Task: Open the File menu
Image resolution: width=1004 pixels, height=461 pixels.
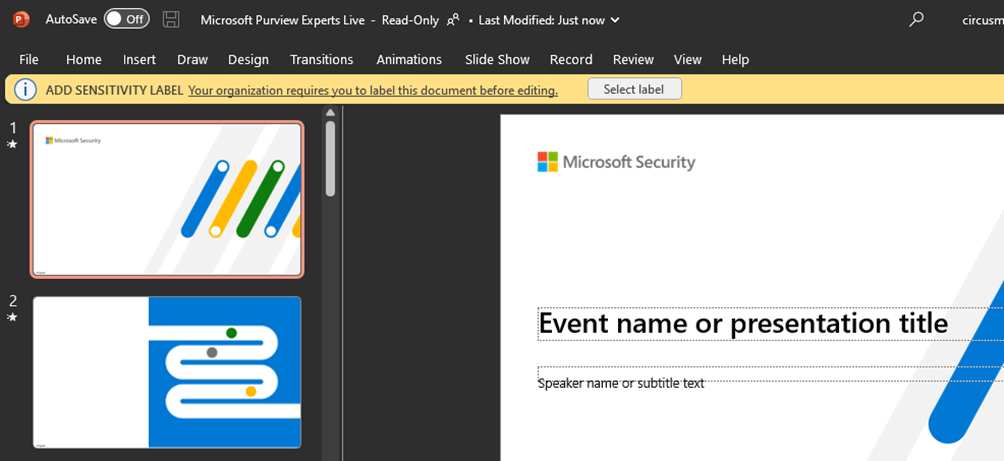Action: pyautogui.click(x=29, y=60)
